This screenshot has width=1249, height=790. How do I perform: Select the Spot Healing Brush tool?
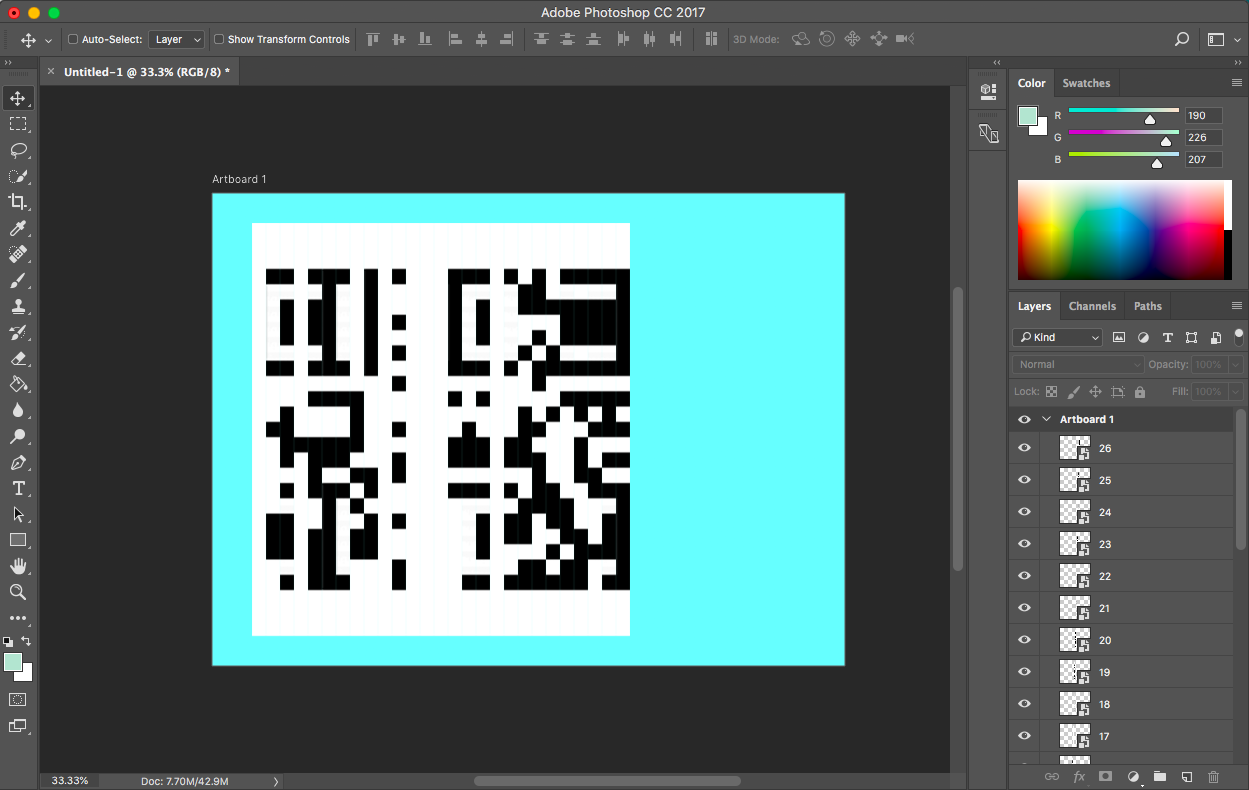pos(18,254)
